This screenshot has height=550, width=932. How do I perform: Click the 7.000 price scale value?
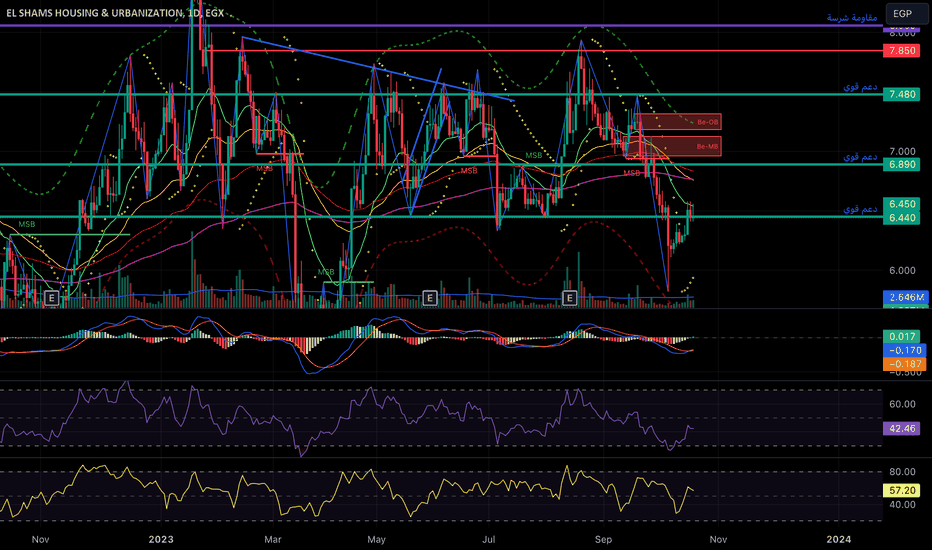click(x=902, y=152)
